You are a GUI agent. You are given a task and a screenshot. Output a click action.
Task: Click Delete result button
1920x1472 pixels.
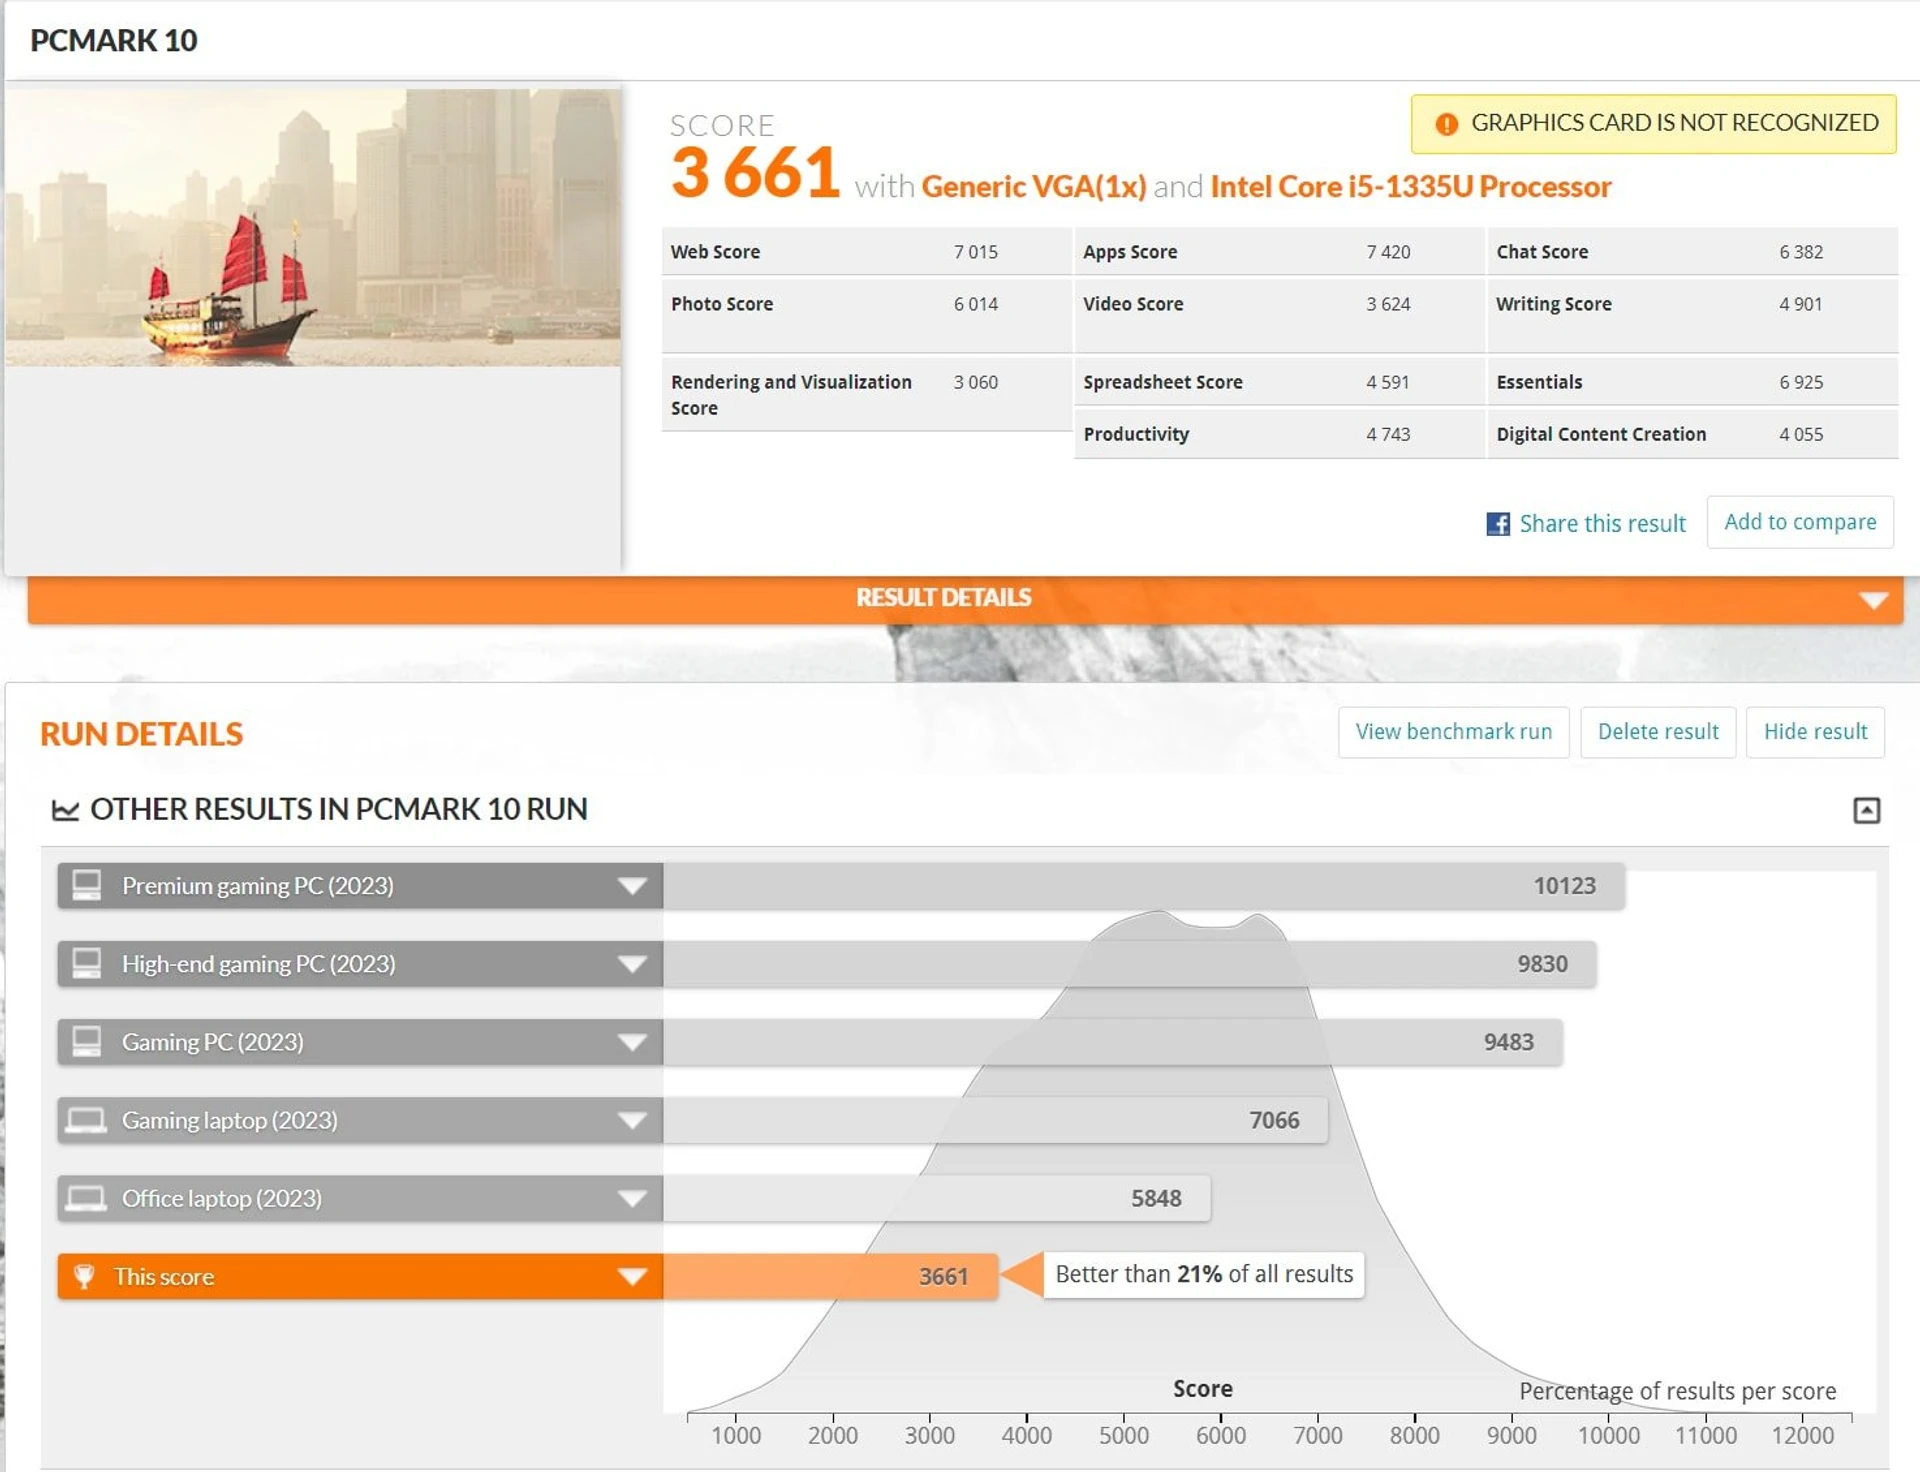point(1658,732)
